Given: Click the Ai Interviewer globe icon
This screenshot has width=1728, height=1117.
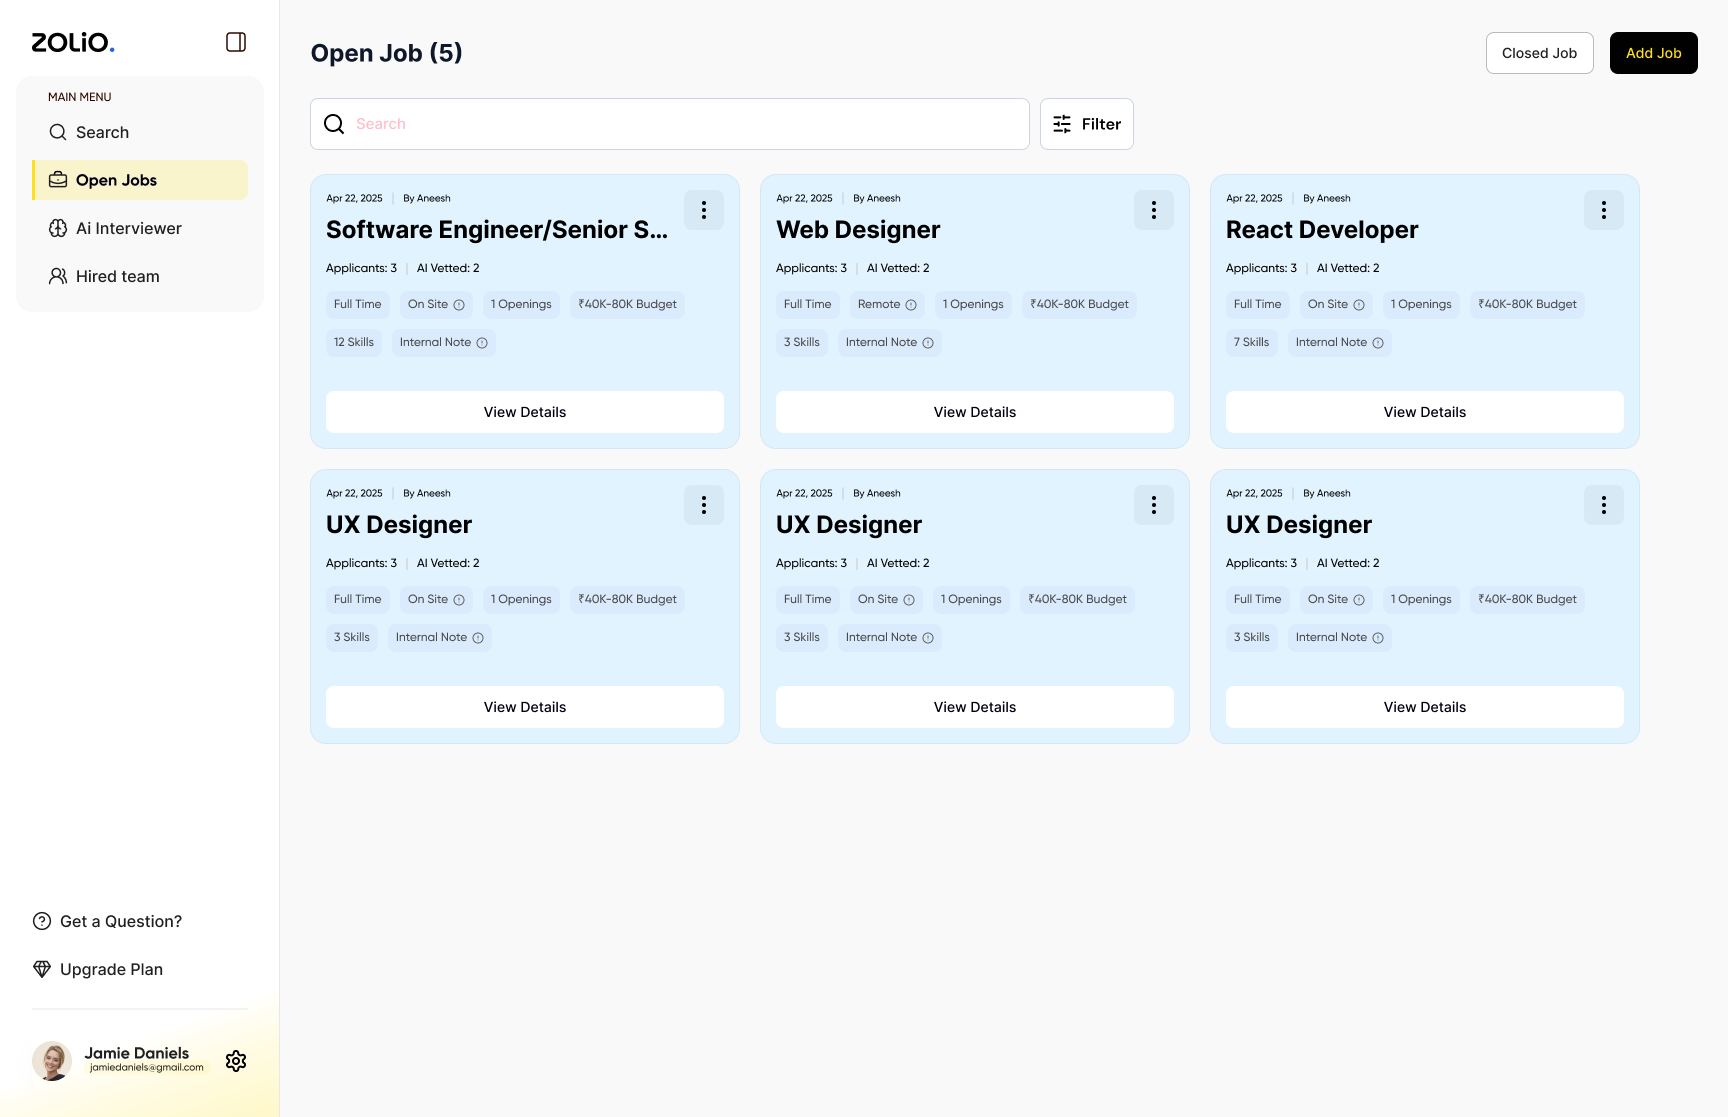Looking at the screenshot, I should pyautogui.click(x=57, y=228).
